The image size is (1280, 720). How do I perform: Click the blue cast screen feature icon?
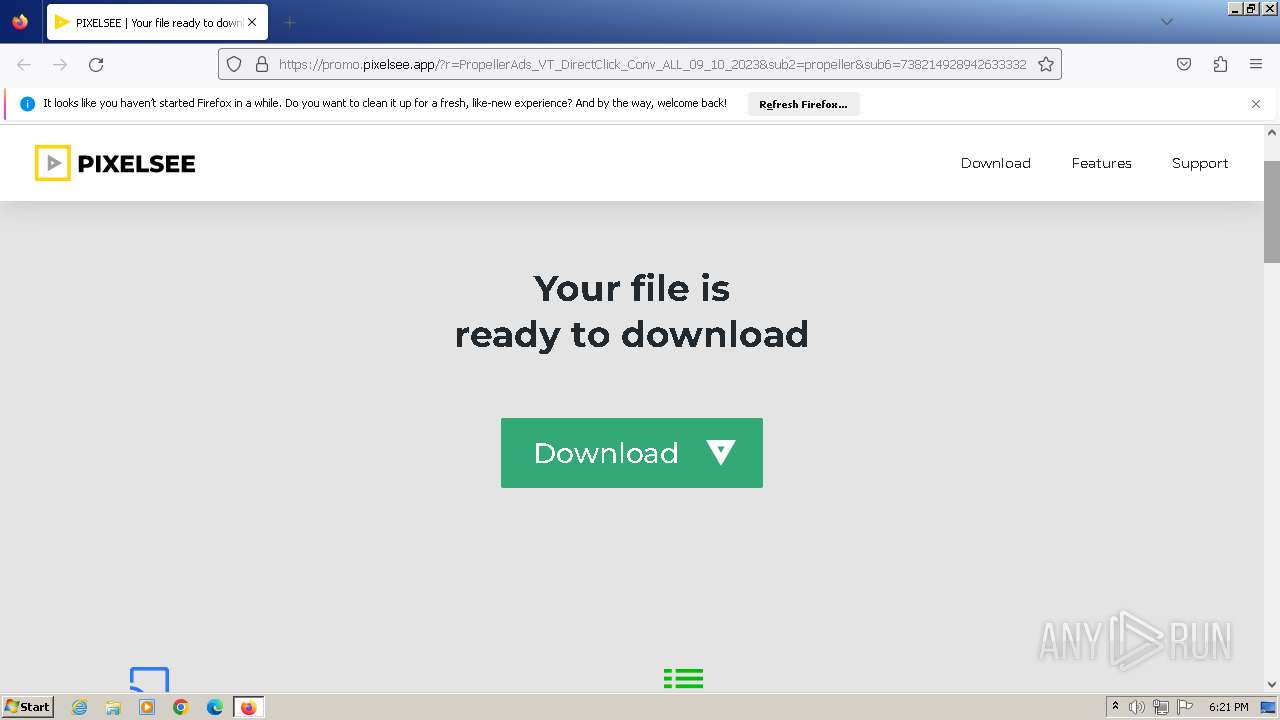coord(150,679)
